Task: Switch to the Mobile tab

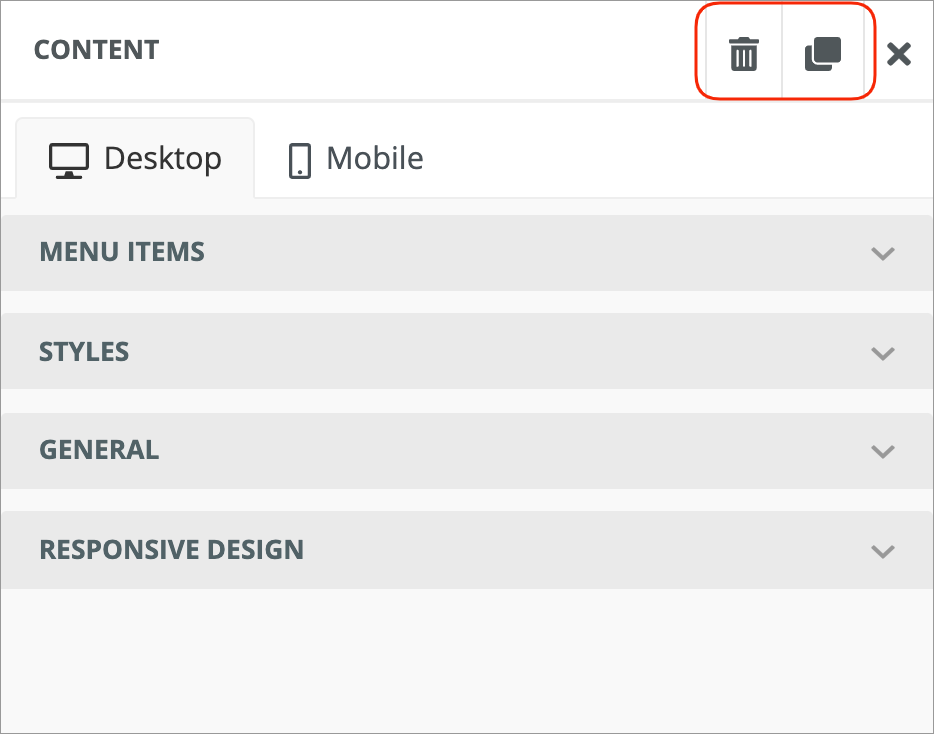Action: point(357,158)
